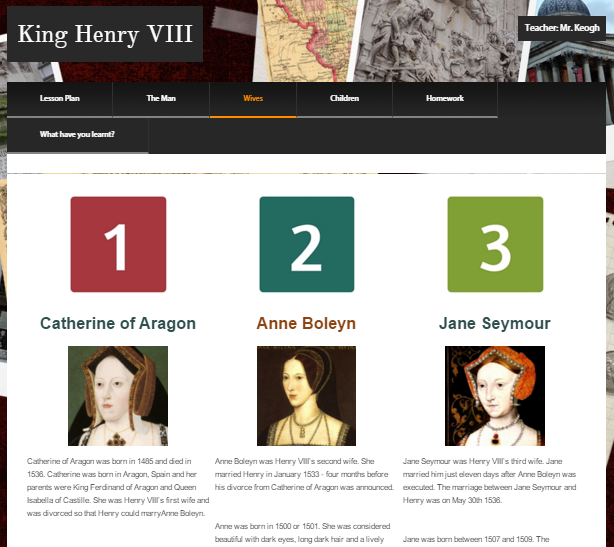Click the King Henry VIII site title
This screenshot has width=614, height=547.
point(105,34)
